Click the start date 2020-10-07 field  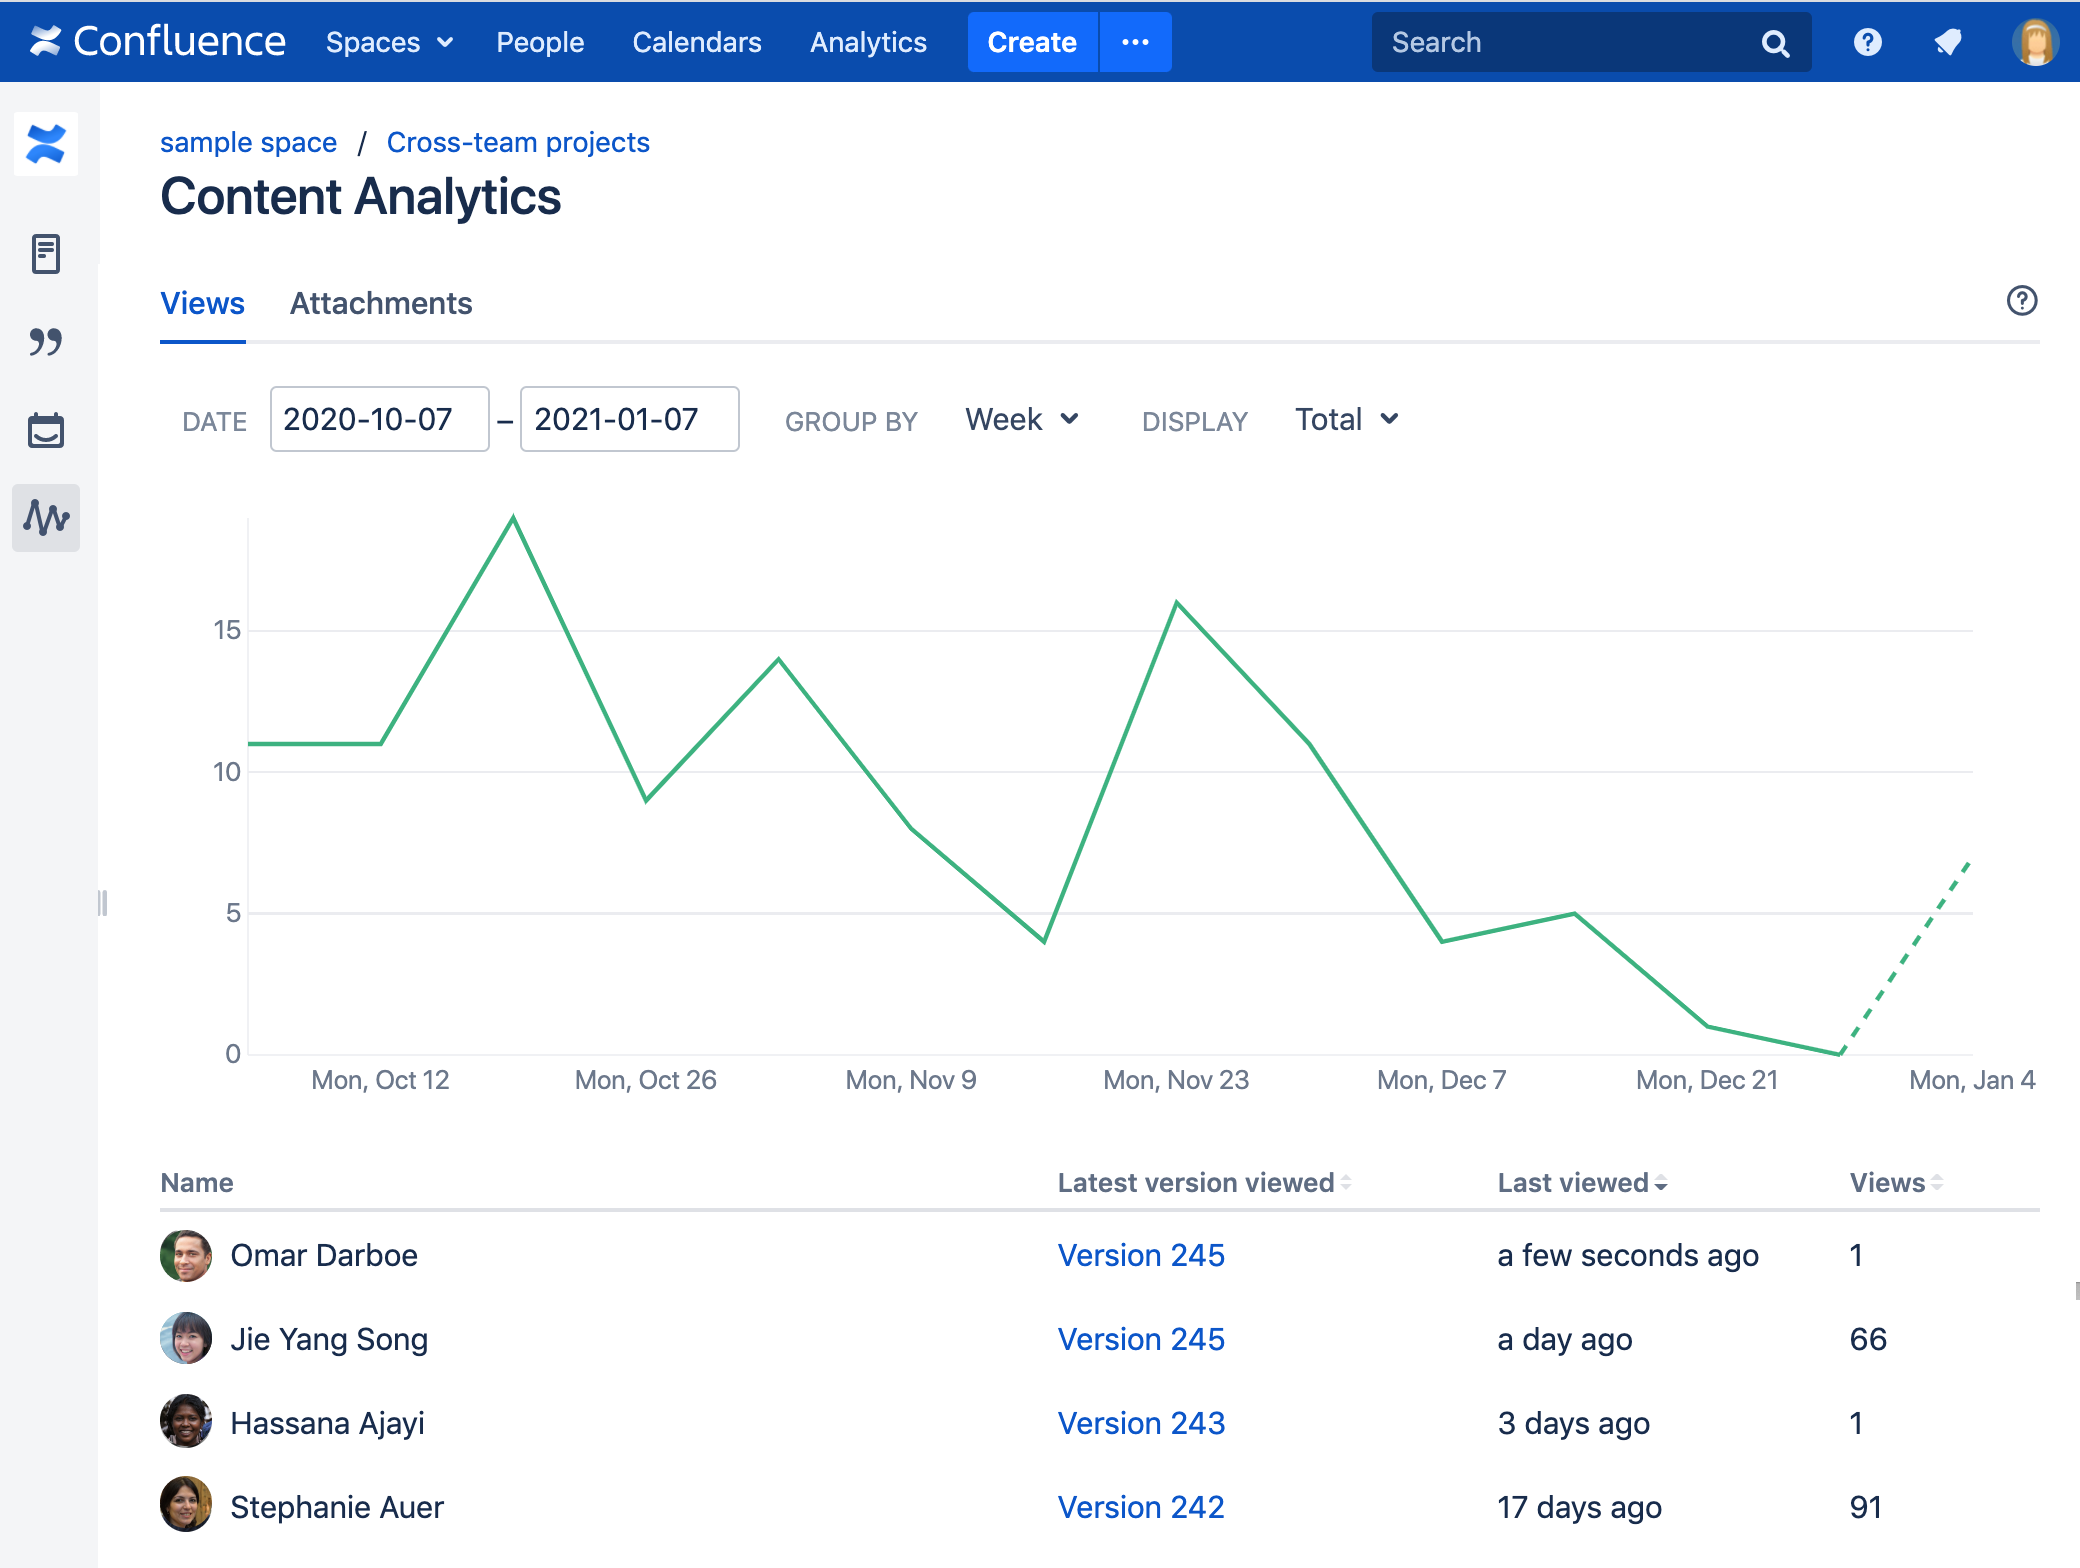click(x=379, y=419)
